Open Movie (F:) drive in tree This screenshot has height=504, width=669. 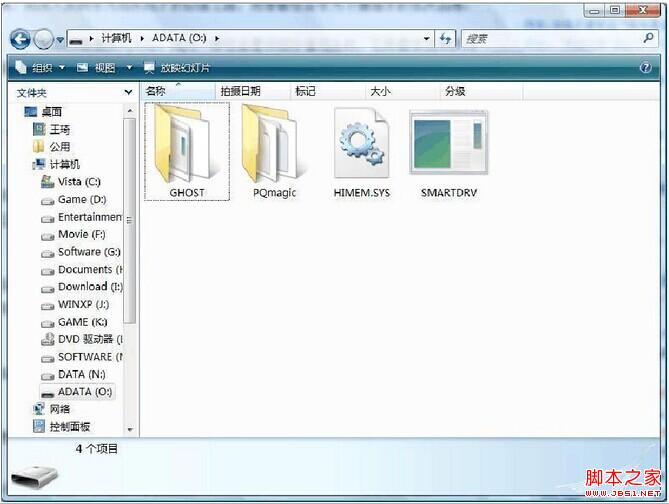pos(81,234)
